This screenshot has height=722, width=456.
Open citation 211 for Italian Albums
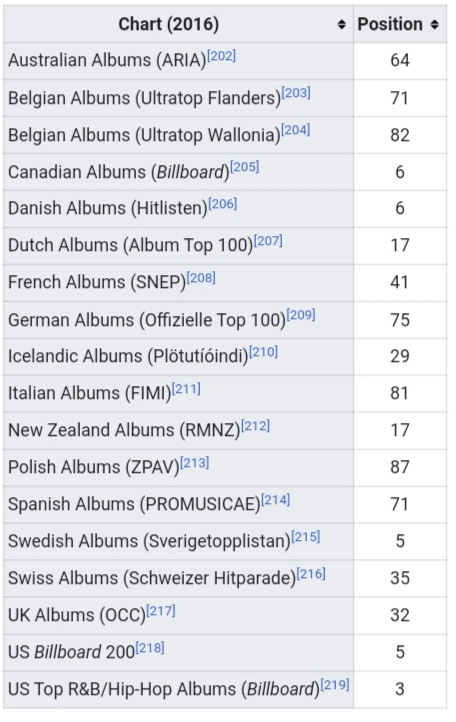(187, 389)
